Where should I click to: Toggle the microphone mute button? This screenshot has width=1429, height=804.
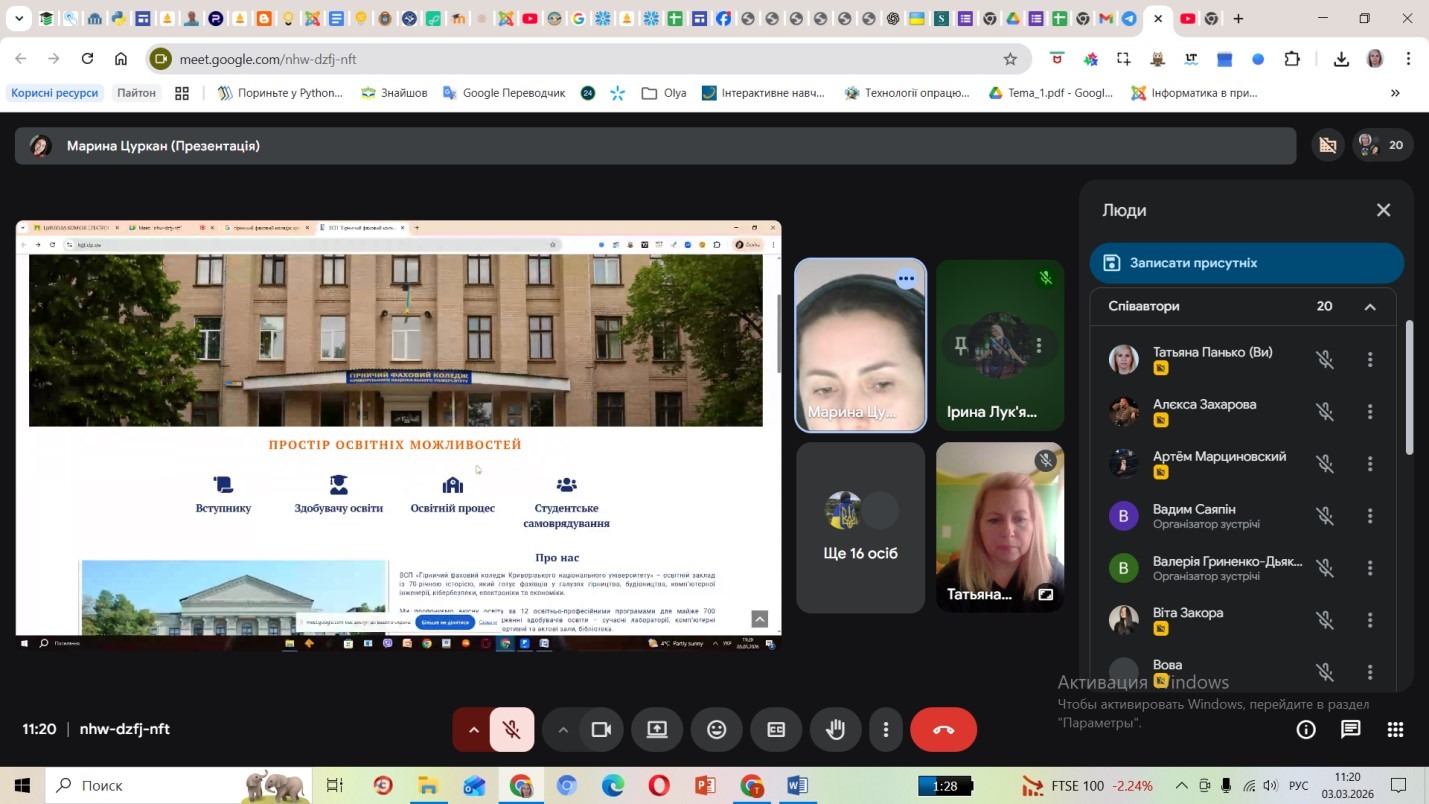[x=512, y=730]
